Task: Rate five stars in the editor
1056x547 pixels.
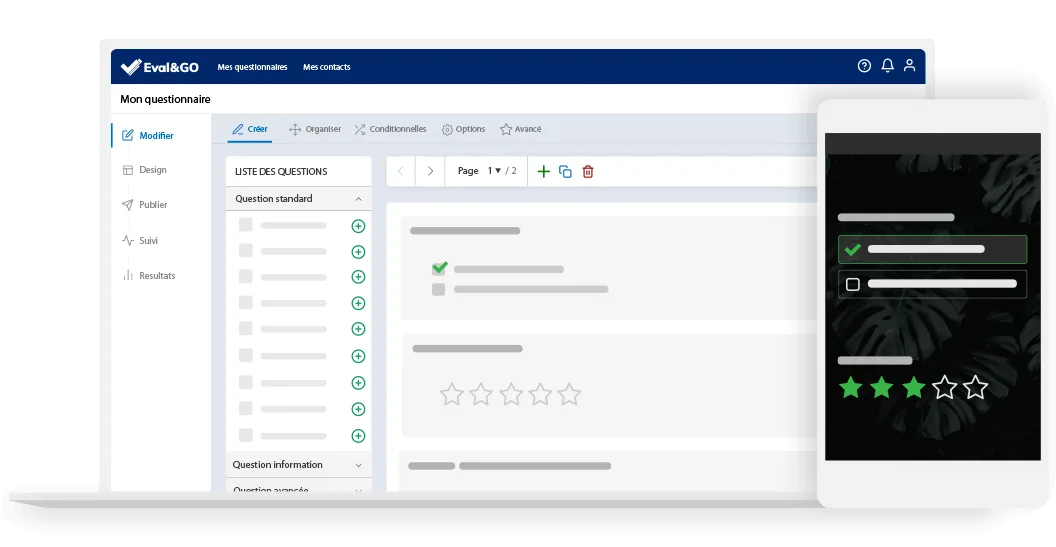Action: (569, 394)
